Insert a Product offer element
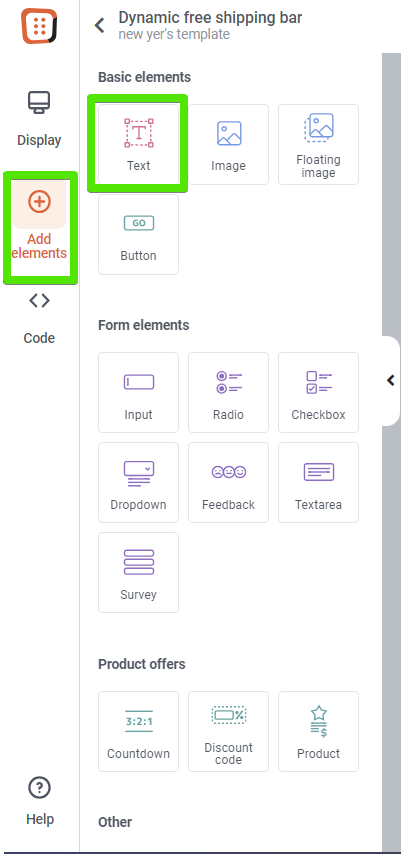The height and width of the screenshot is (856, 401). 319,732
